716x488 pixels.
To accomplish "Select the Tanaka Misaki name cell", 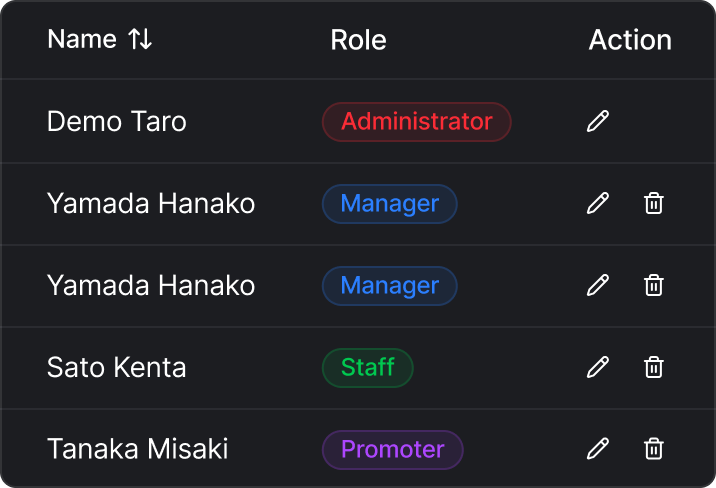I will pos(138,449).
